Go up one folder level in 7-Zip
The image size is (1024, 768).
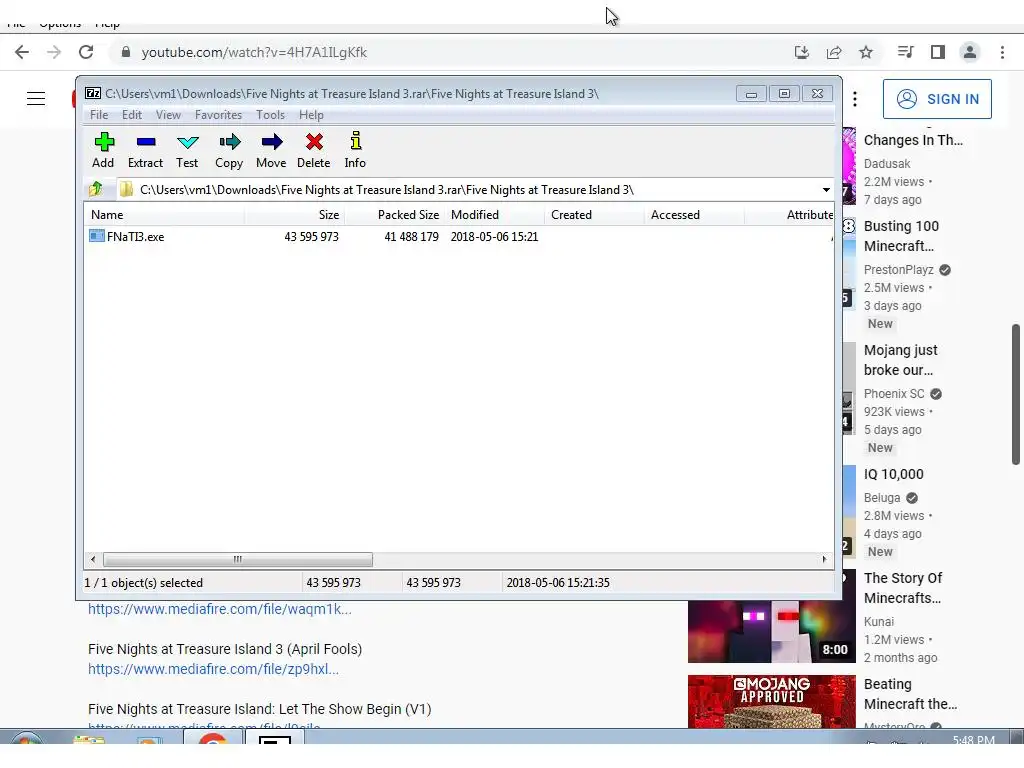pos(96,189)
